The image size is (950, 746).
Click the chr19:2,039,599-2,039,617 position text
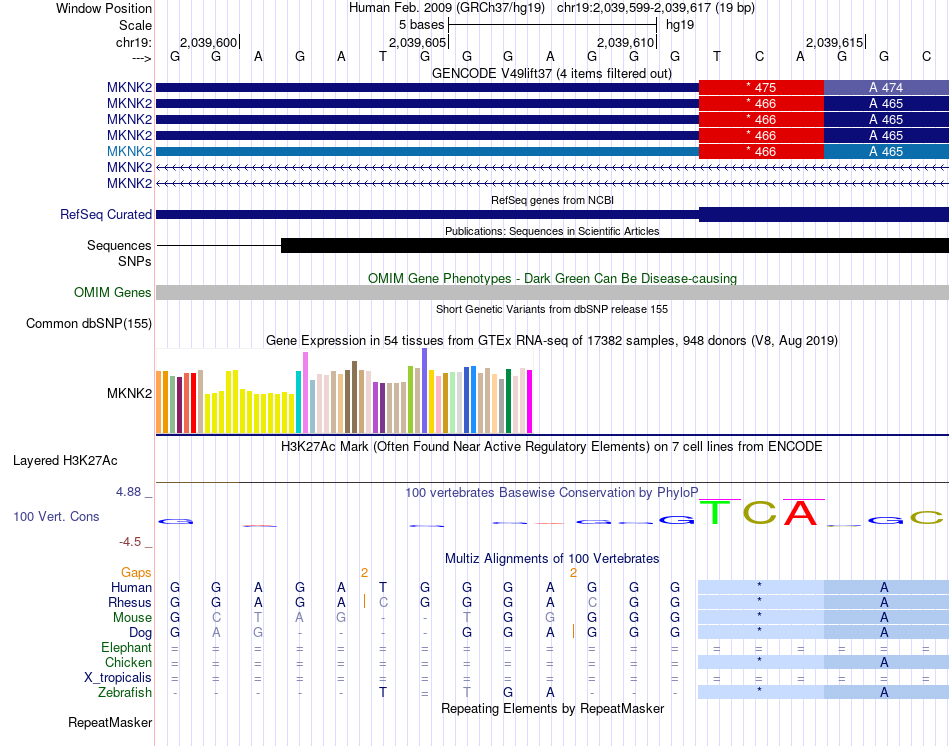[656, 8]
